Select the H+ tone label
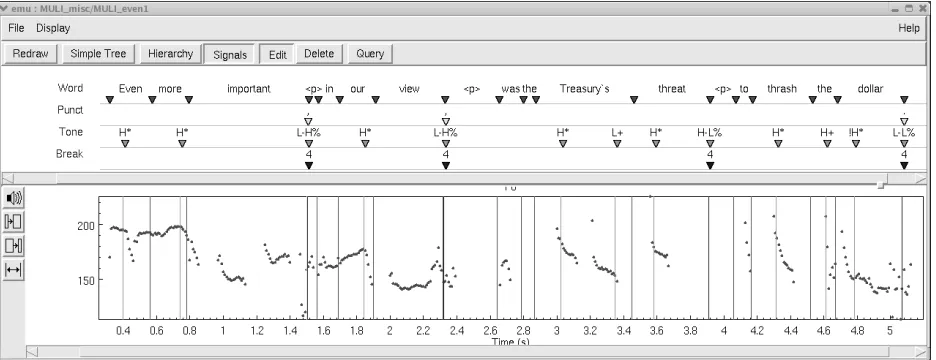 pos(827,133)
